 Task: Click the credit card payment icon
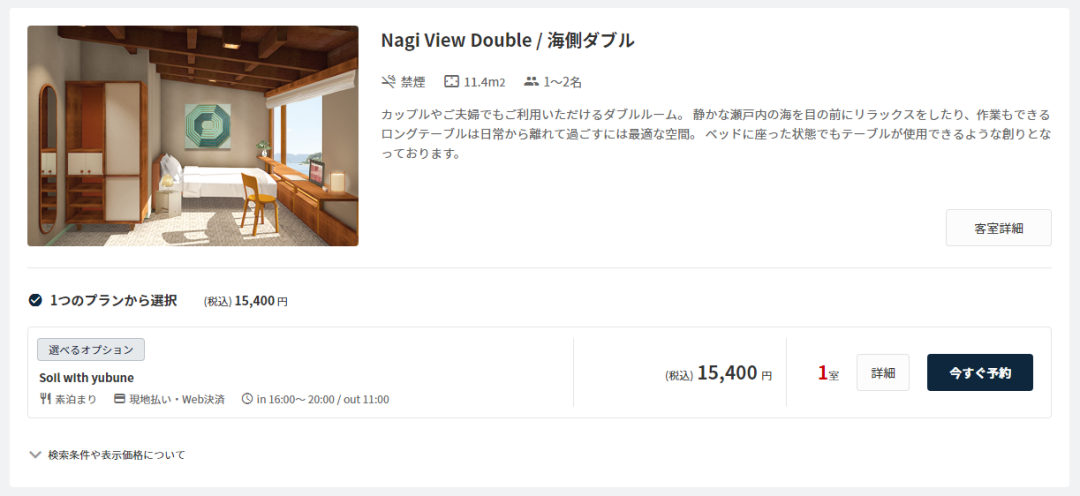119,399
